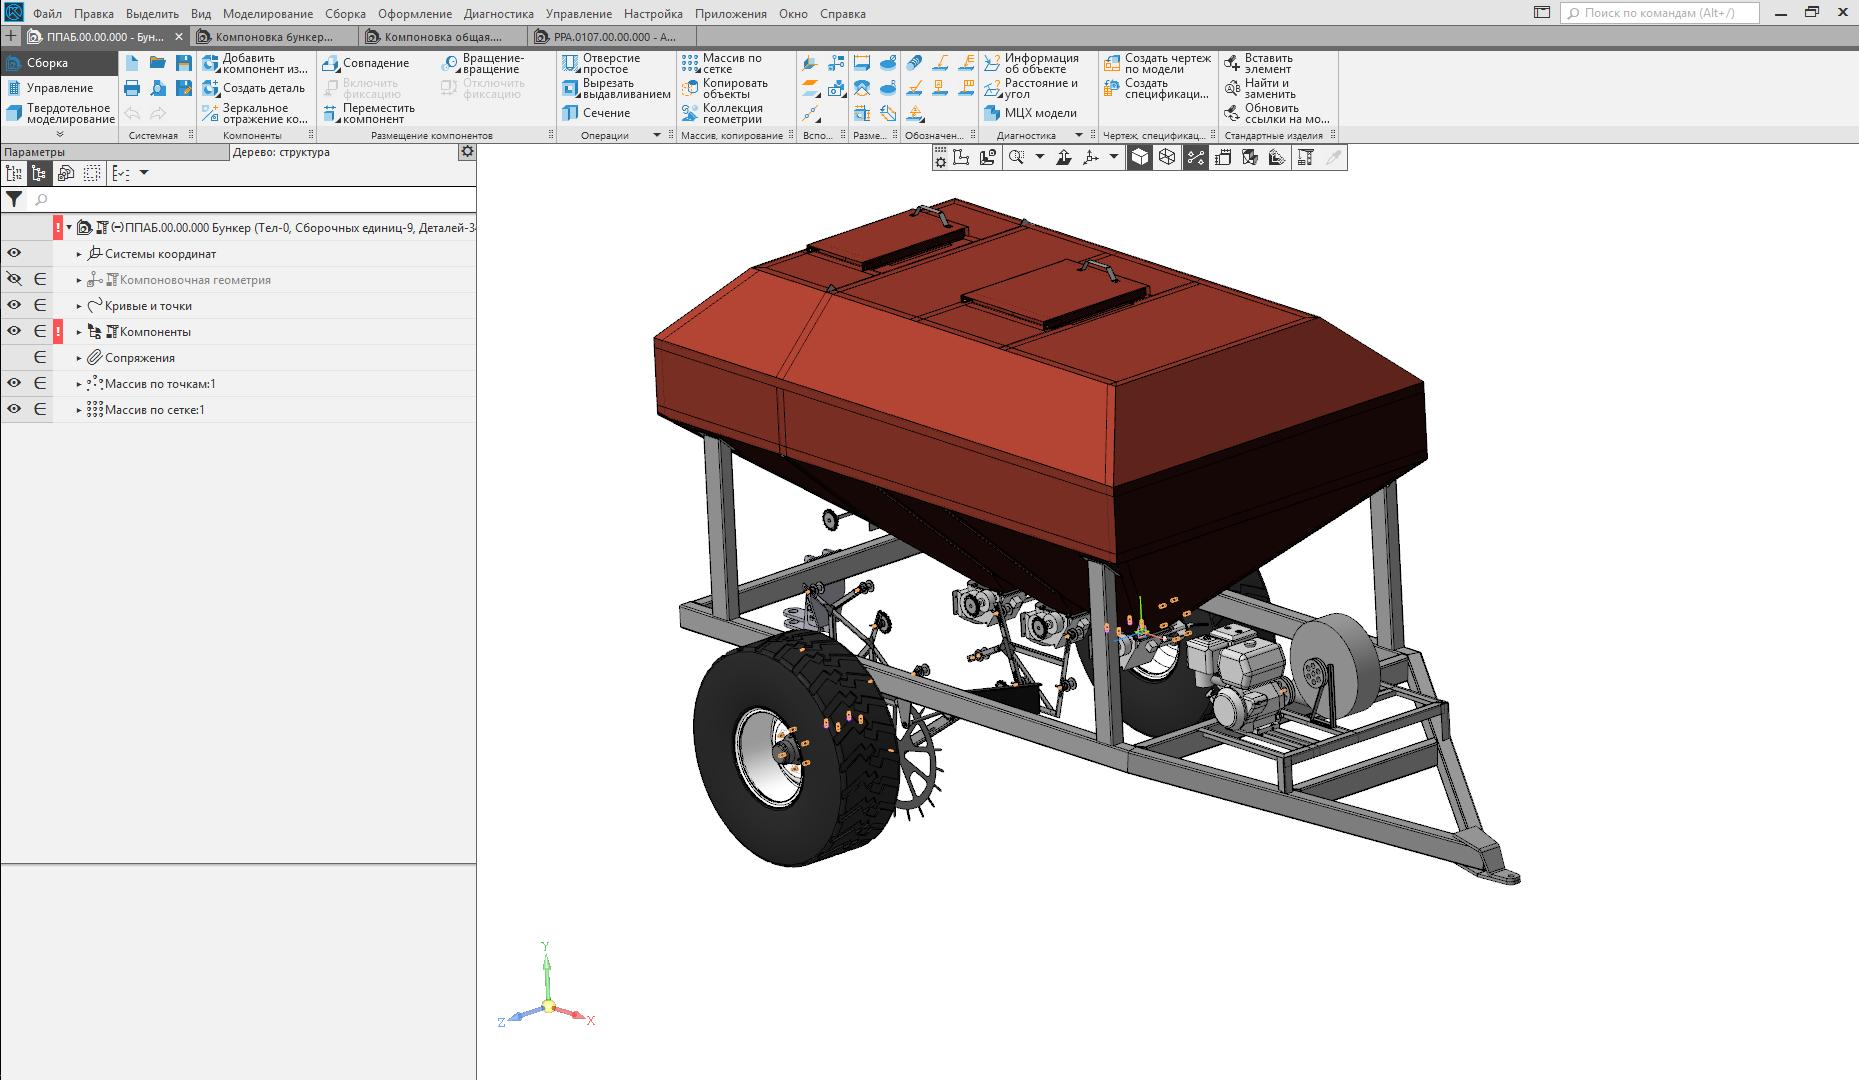
Task: Click Переместить компонент button
Action: pyautogui.click(x=368, y=113)
